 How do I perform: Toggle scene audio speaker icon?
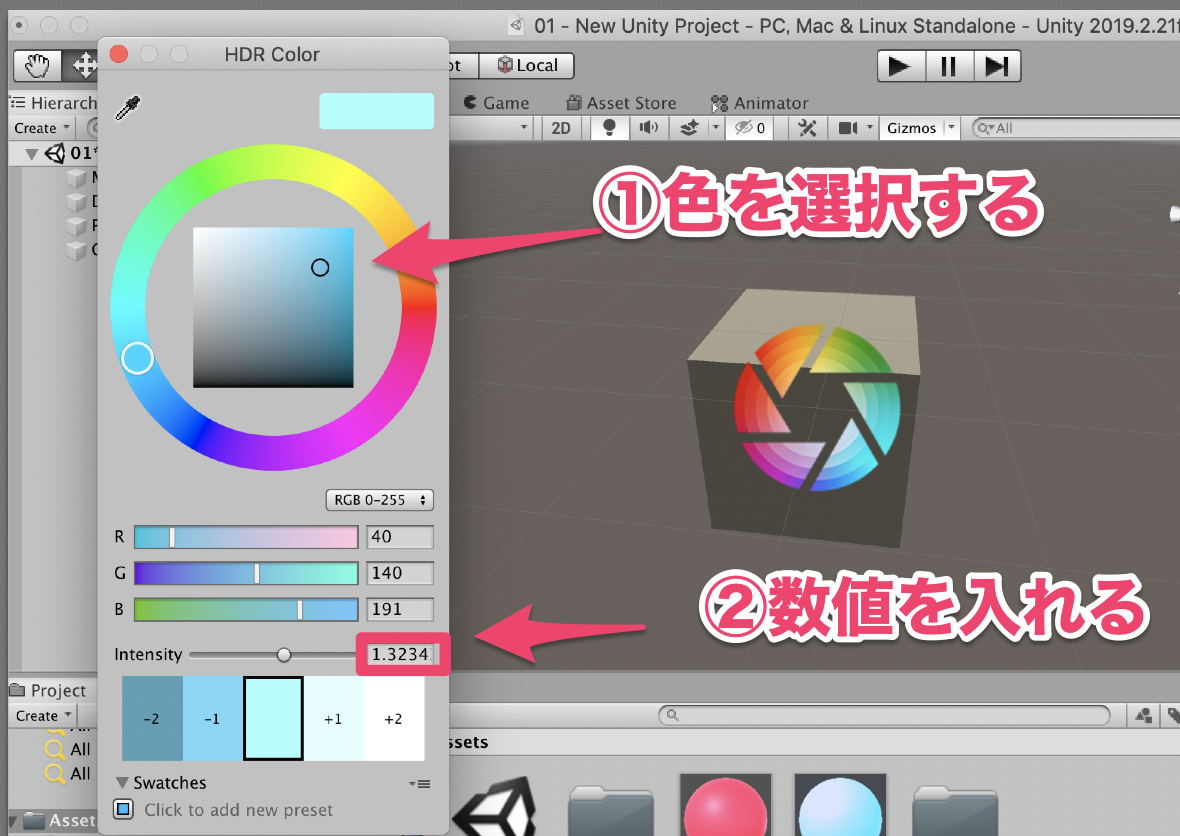[x=649, y=128]
